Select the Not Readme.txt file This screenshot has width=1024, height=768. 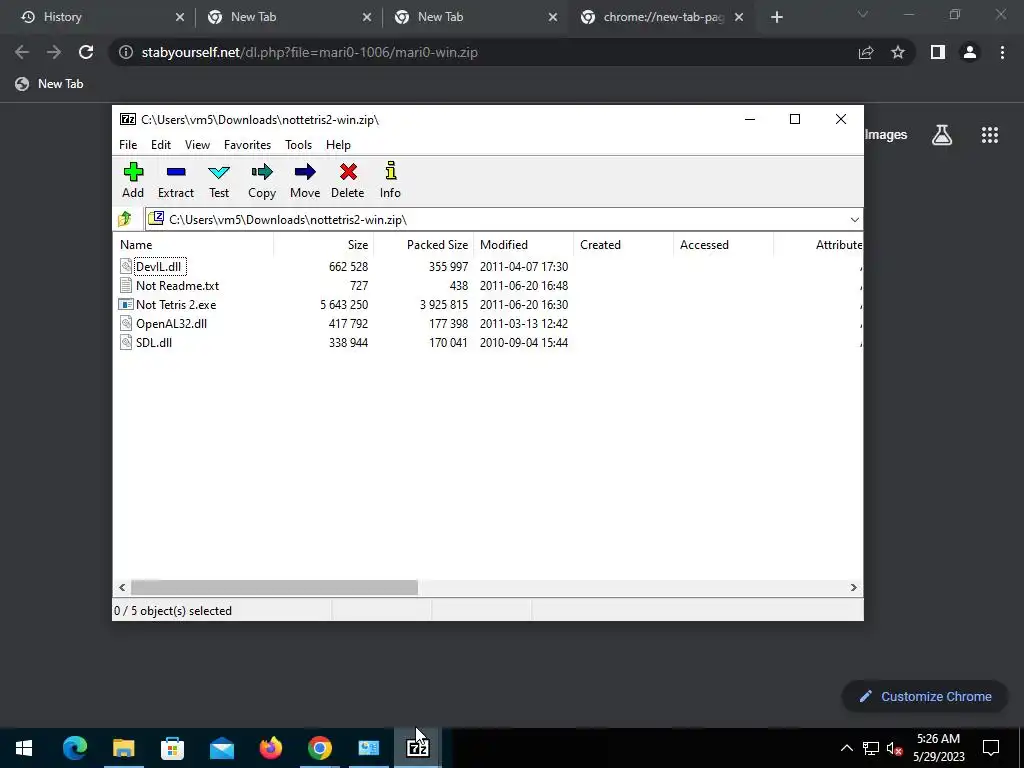pyautogui.click(x=177, y=285)
